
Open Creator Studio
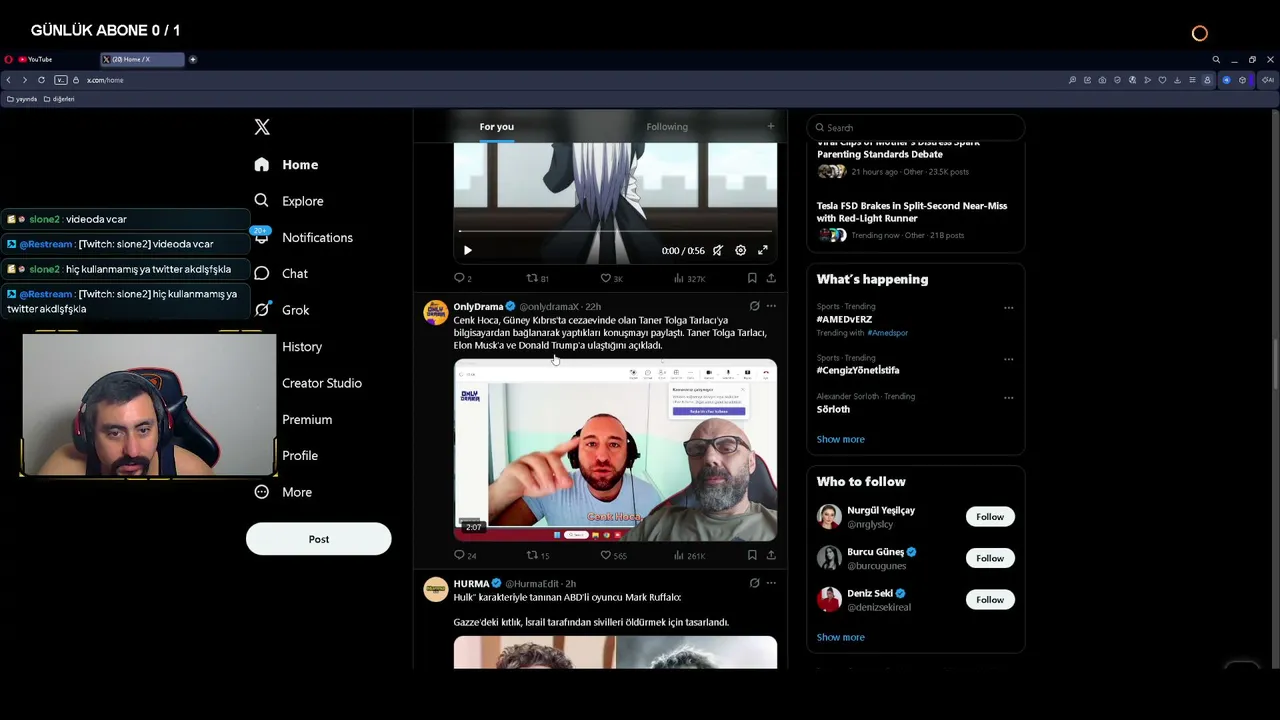322,383
